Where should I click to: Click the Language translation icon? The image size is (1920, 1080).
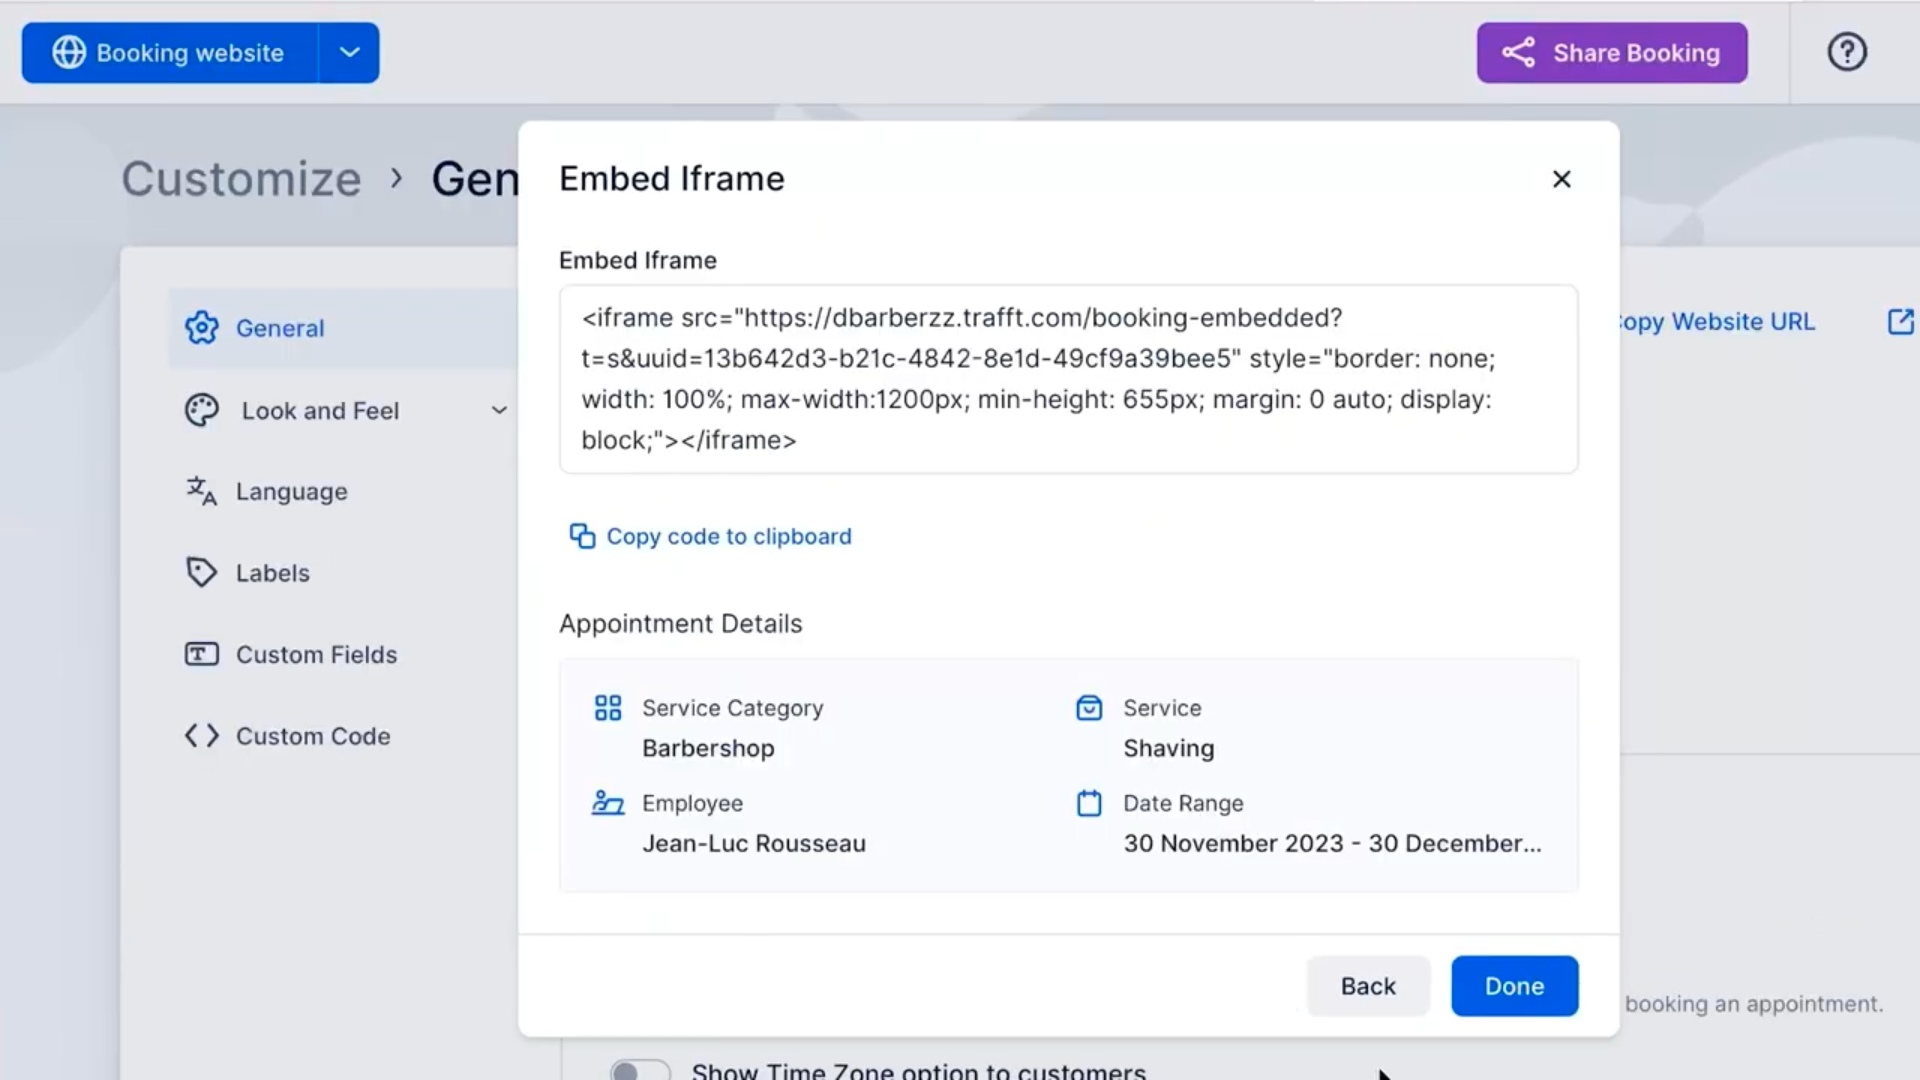(201, 491)
